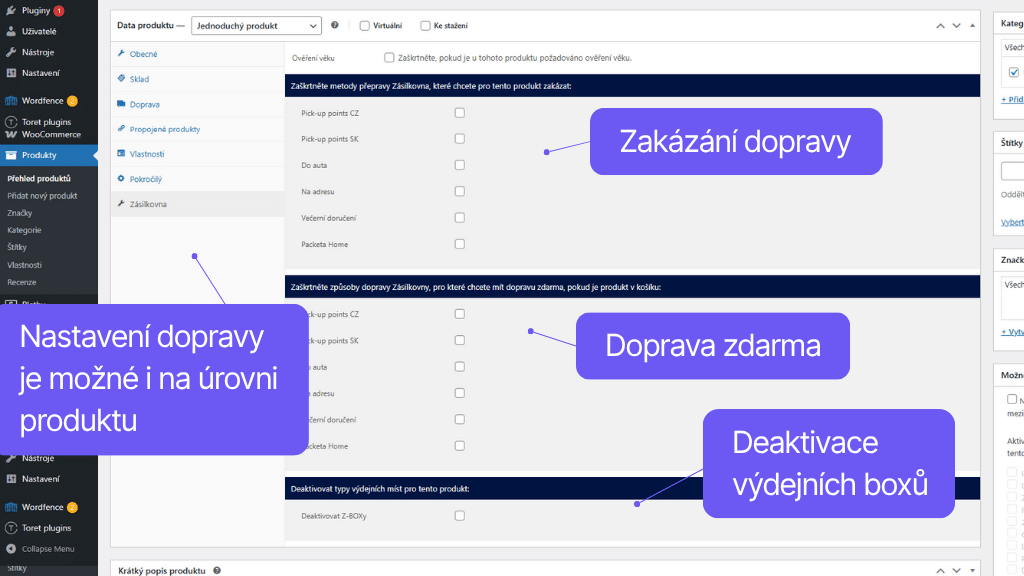Click help icon next to Krátký popis produktu

coord(217,570)
